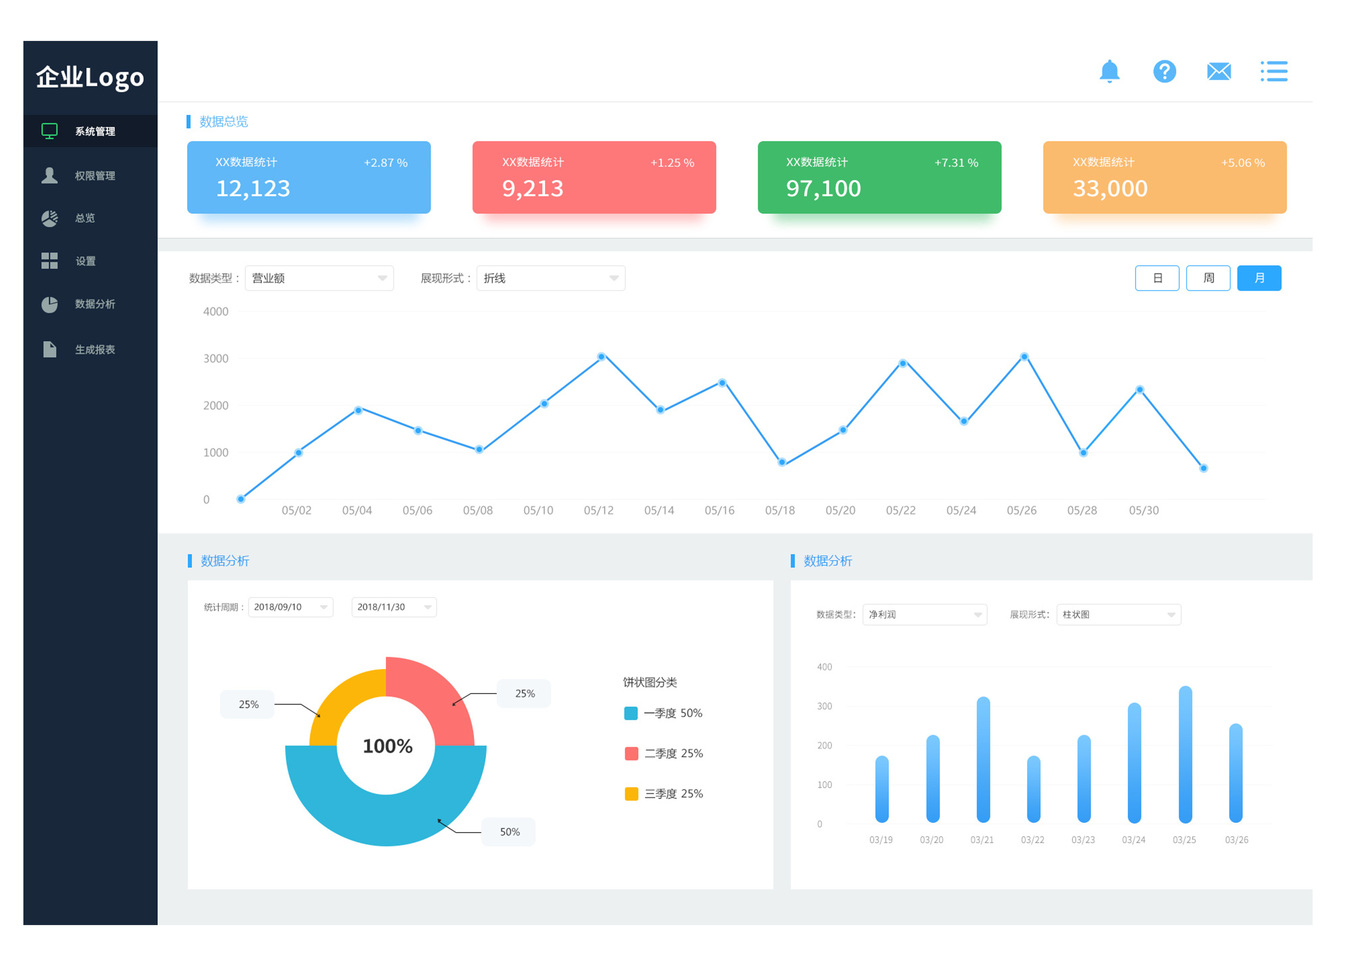Open the notification bell icon
This screenshot has width=1366, height=966.
[x=1109, y=71]
